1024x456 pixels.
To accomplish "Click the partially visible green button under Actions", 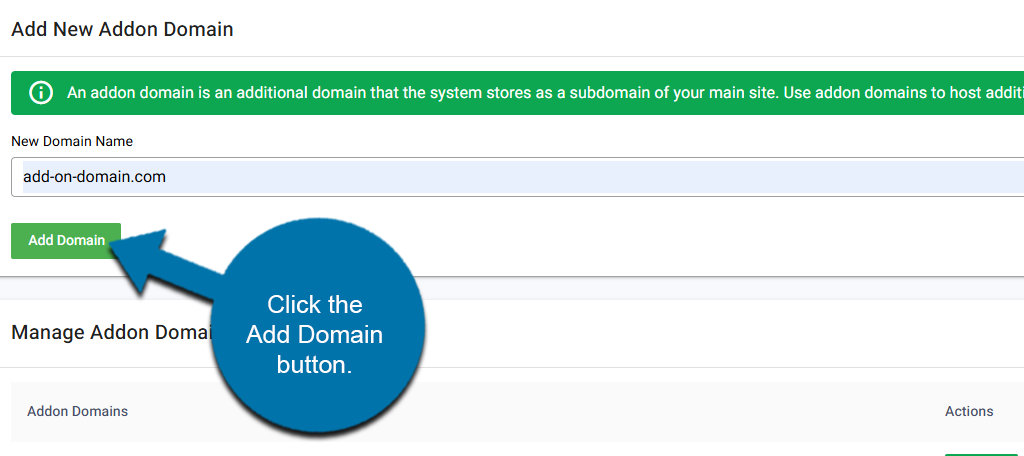I will 980,453.
